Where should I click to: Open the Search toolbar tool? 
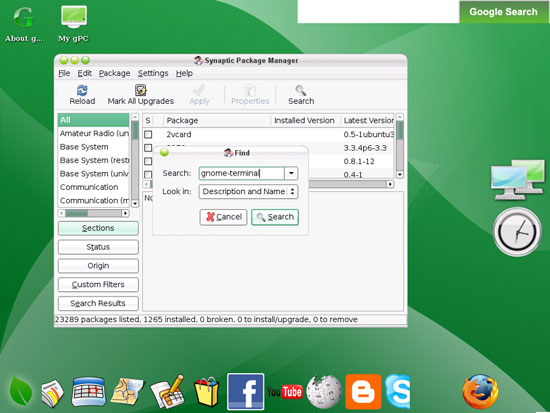pyautogui.click(x=301, y=95)
